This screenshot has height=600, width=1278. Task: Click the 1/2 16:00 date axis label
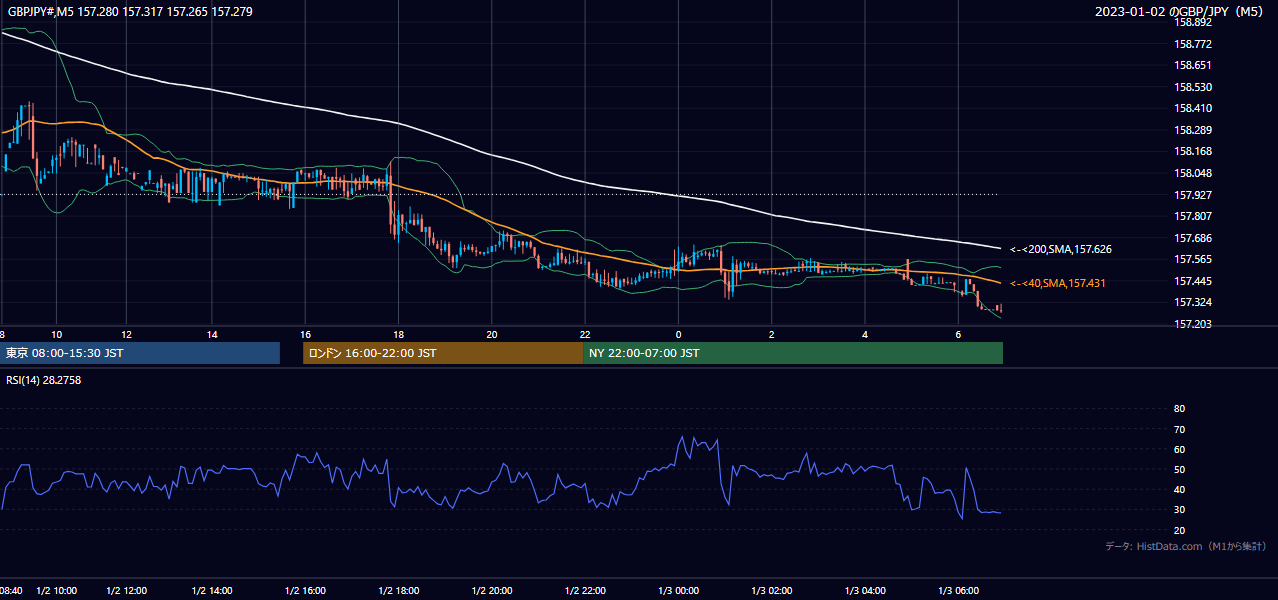tap(305, 591)
